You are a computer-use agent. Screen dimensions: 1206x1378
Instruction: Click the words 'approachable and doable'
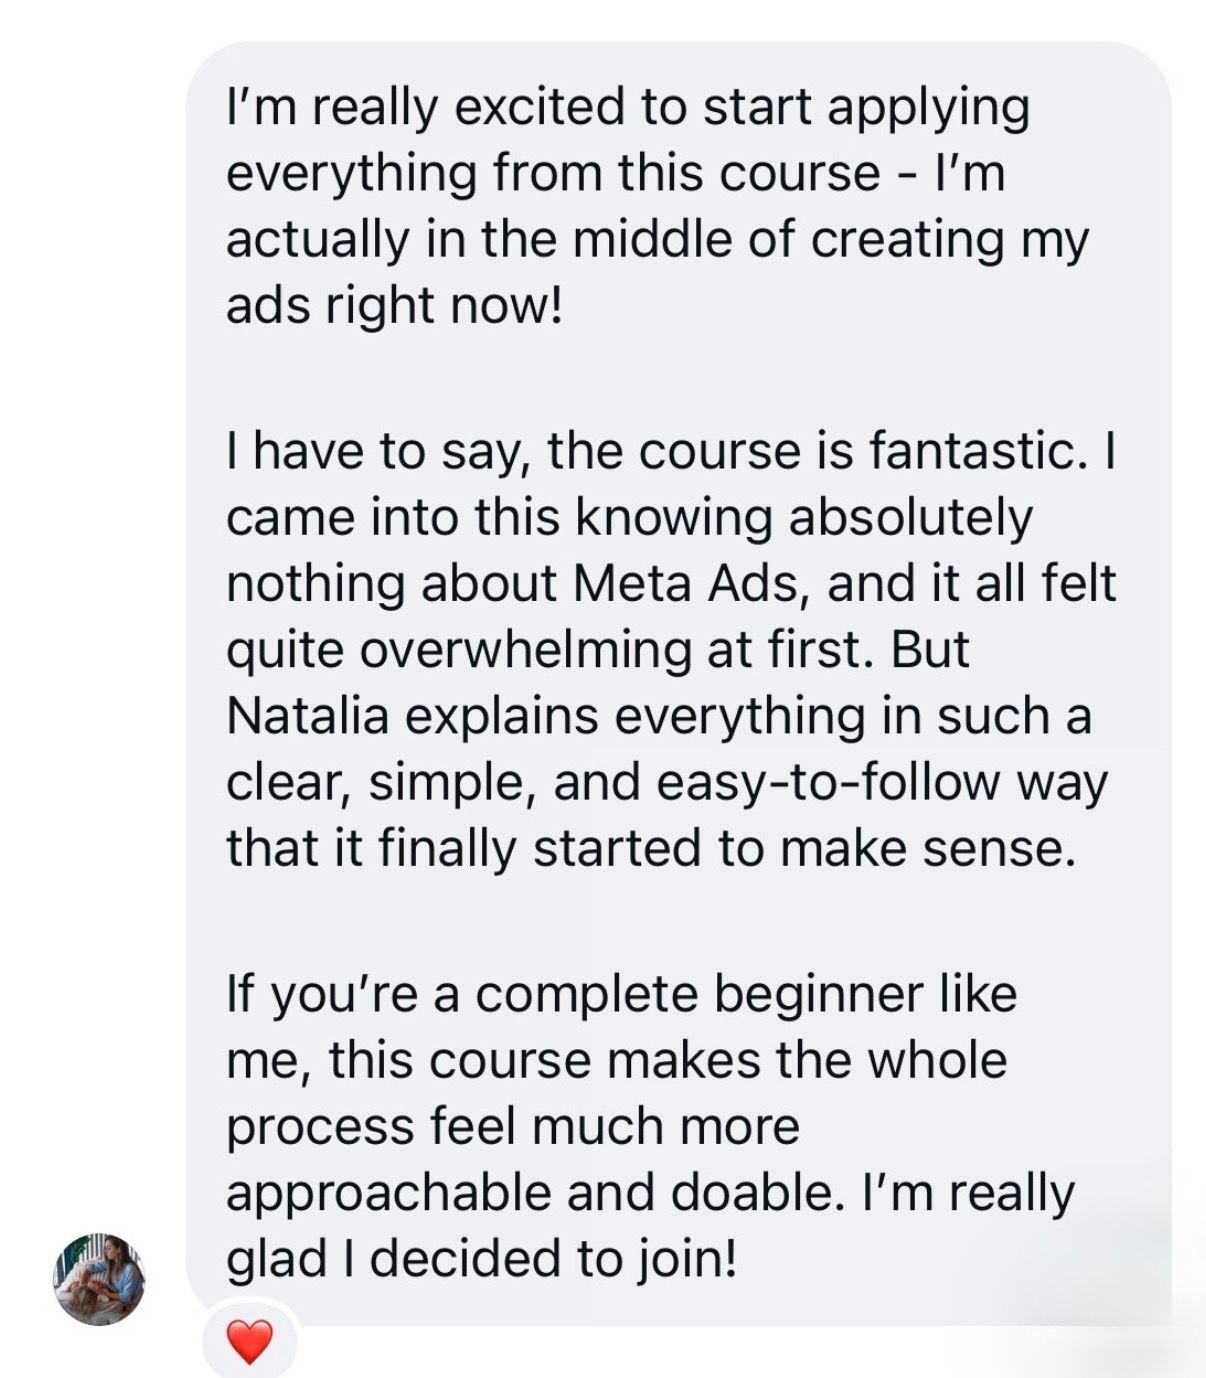[x=529, y=1193]
